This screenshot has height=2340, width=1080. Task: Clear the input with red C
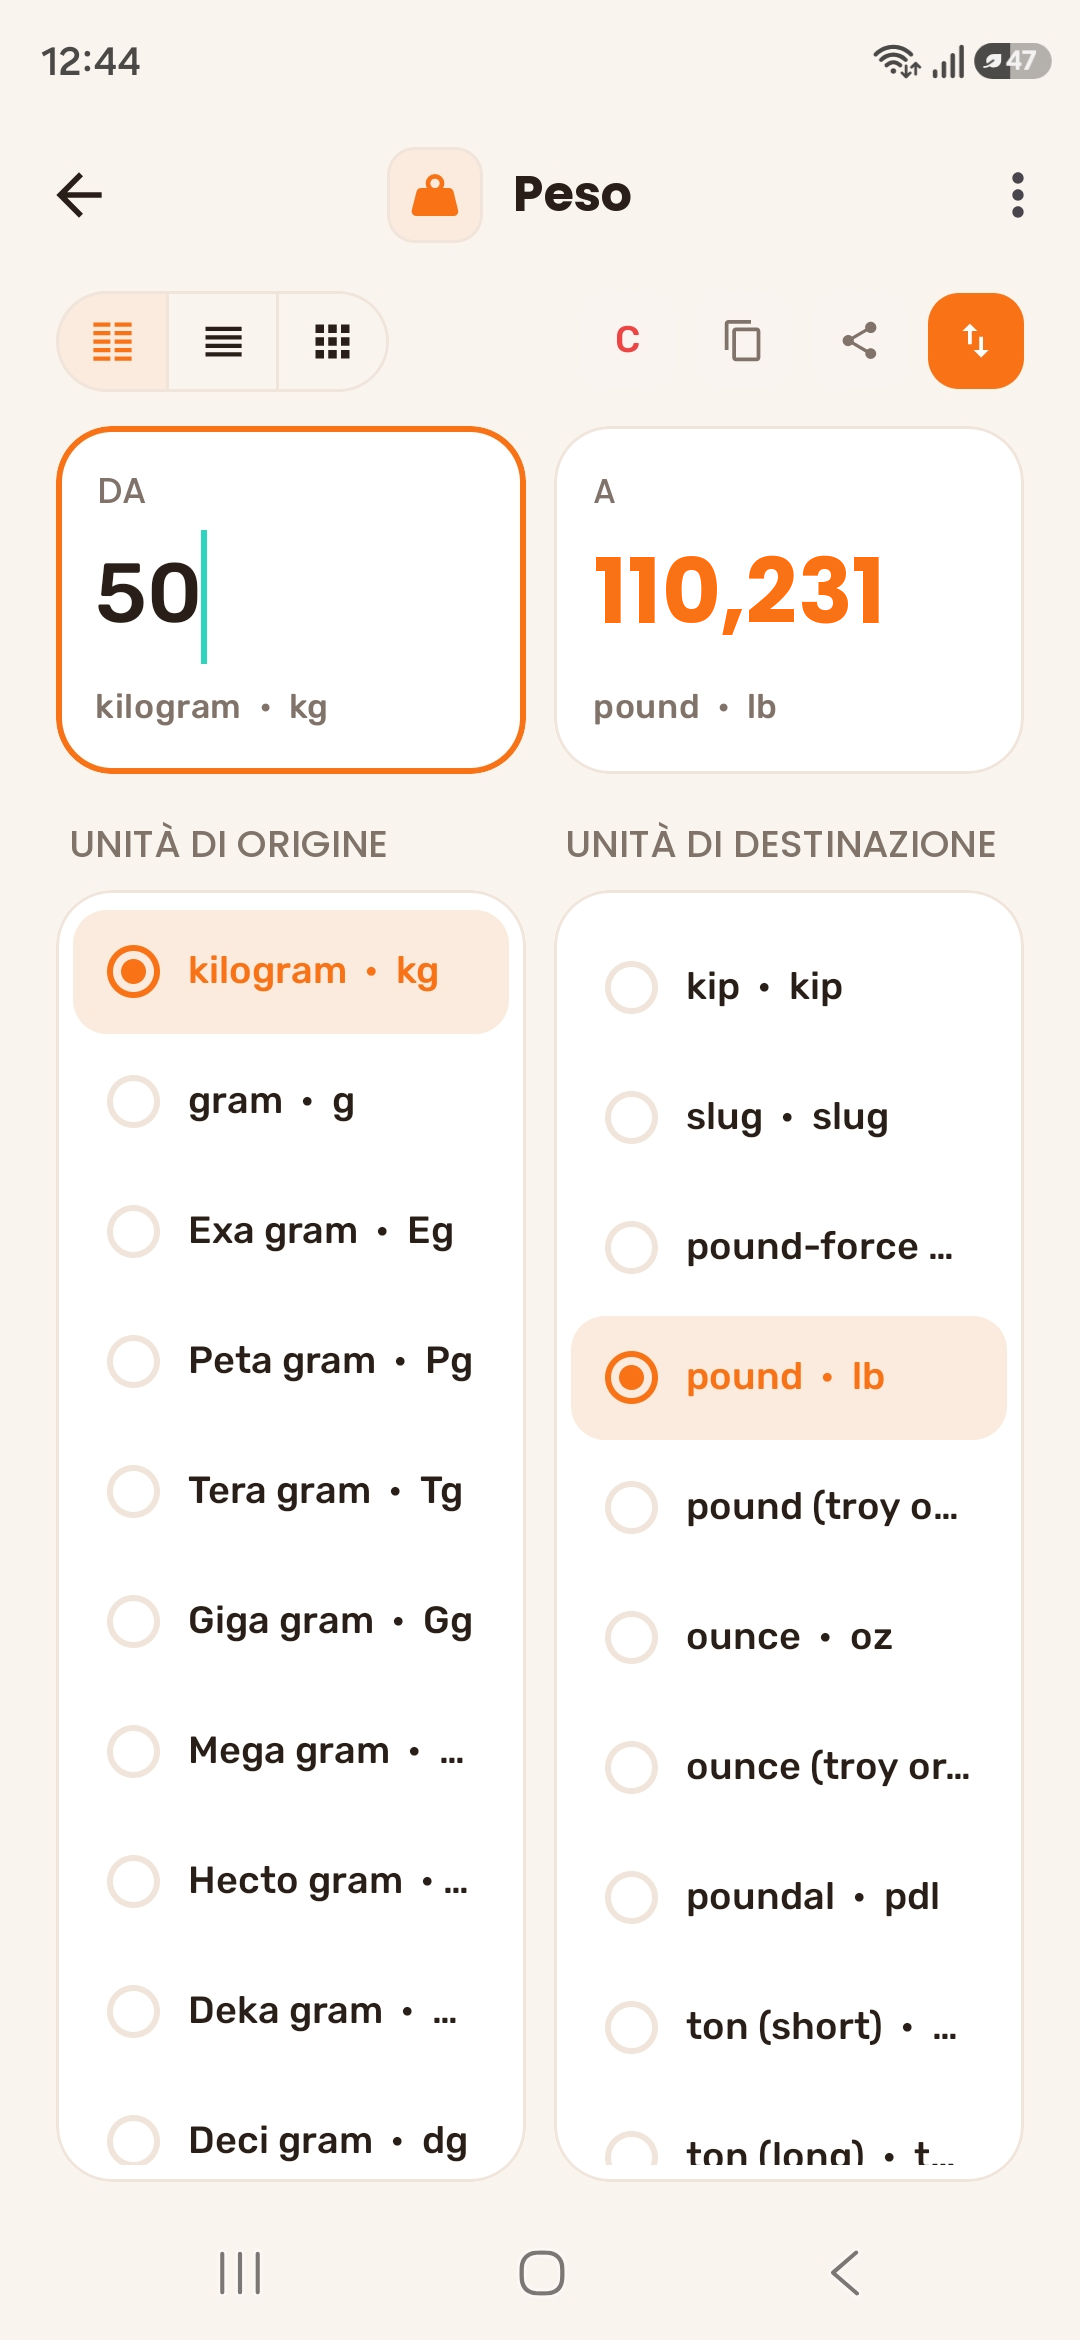(x=627, y=340)
